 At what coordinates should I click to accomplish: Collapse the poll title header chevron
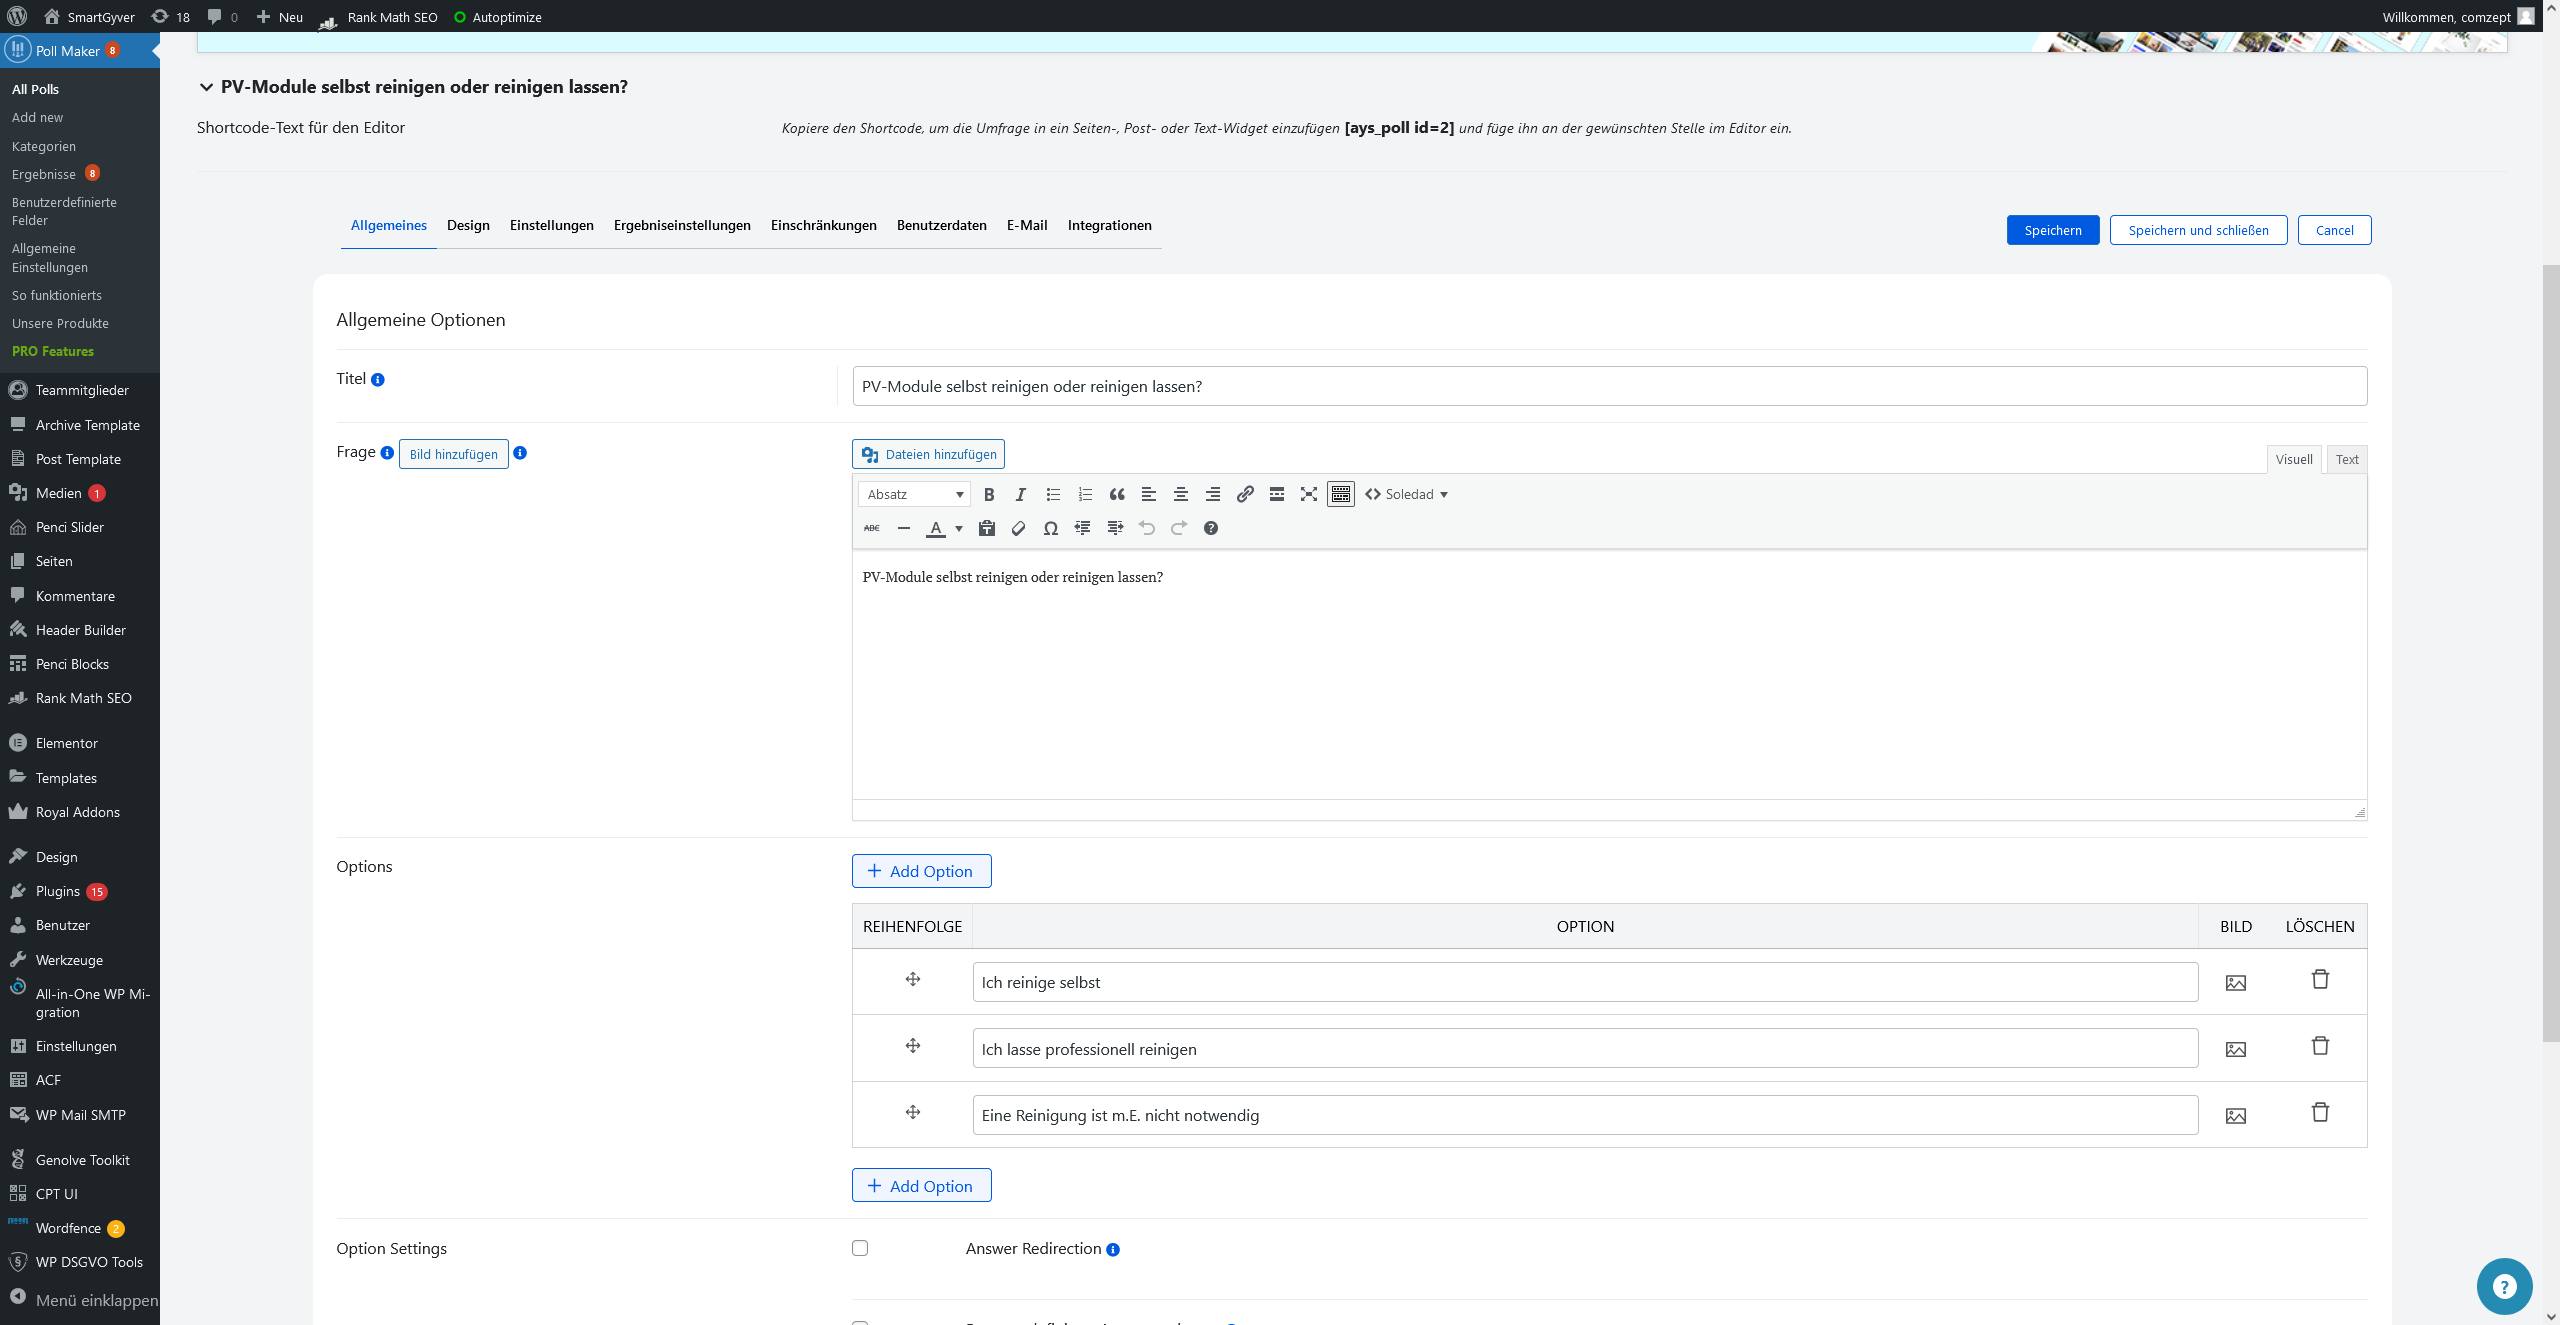click(206, 87)
